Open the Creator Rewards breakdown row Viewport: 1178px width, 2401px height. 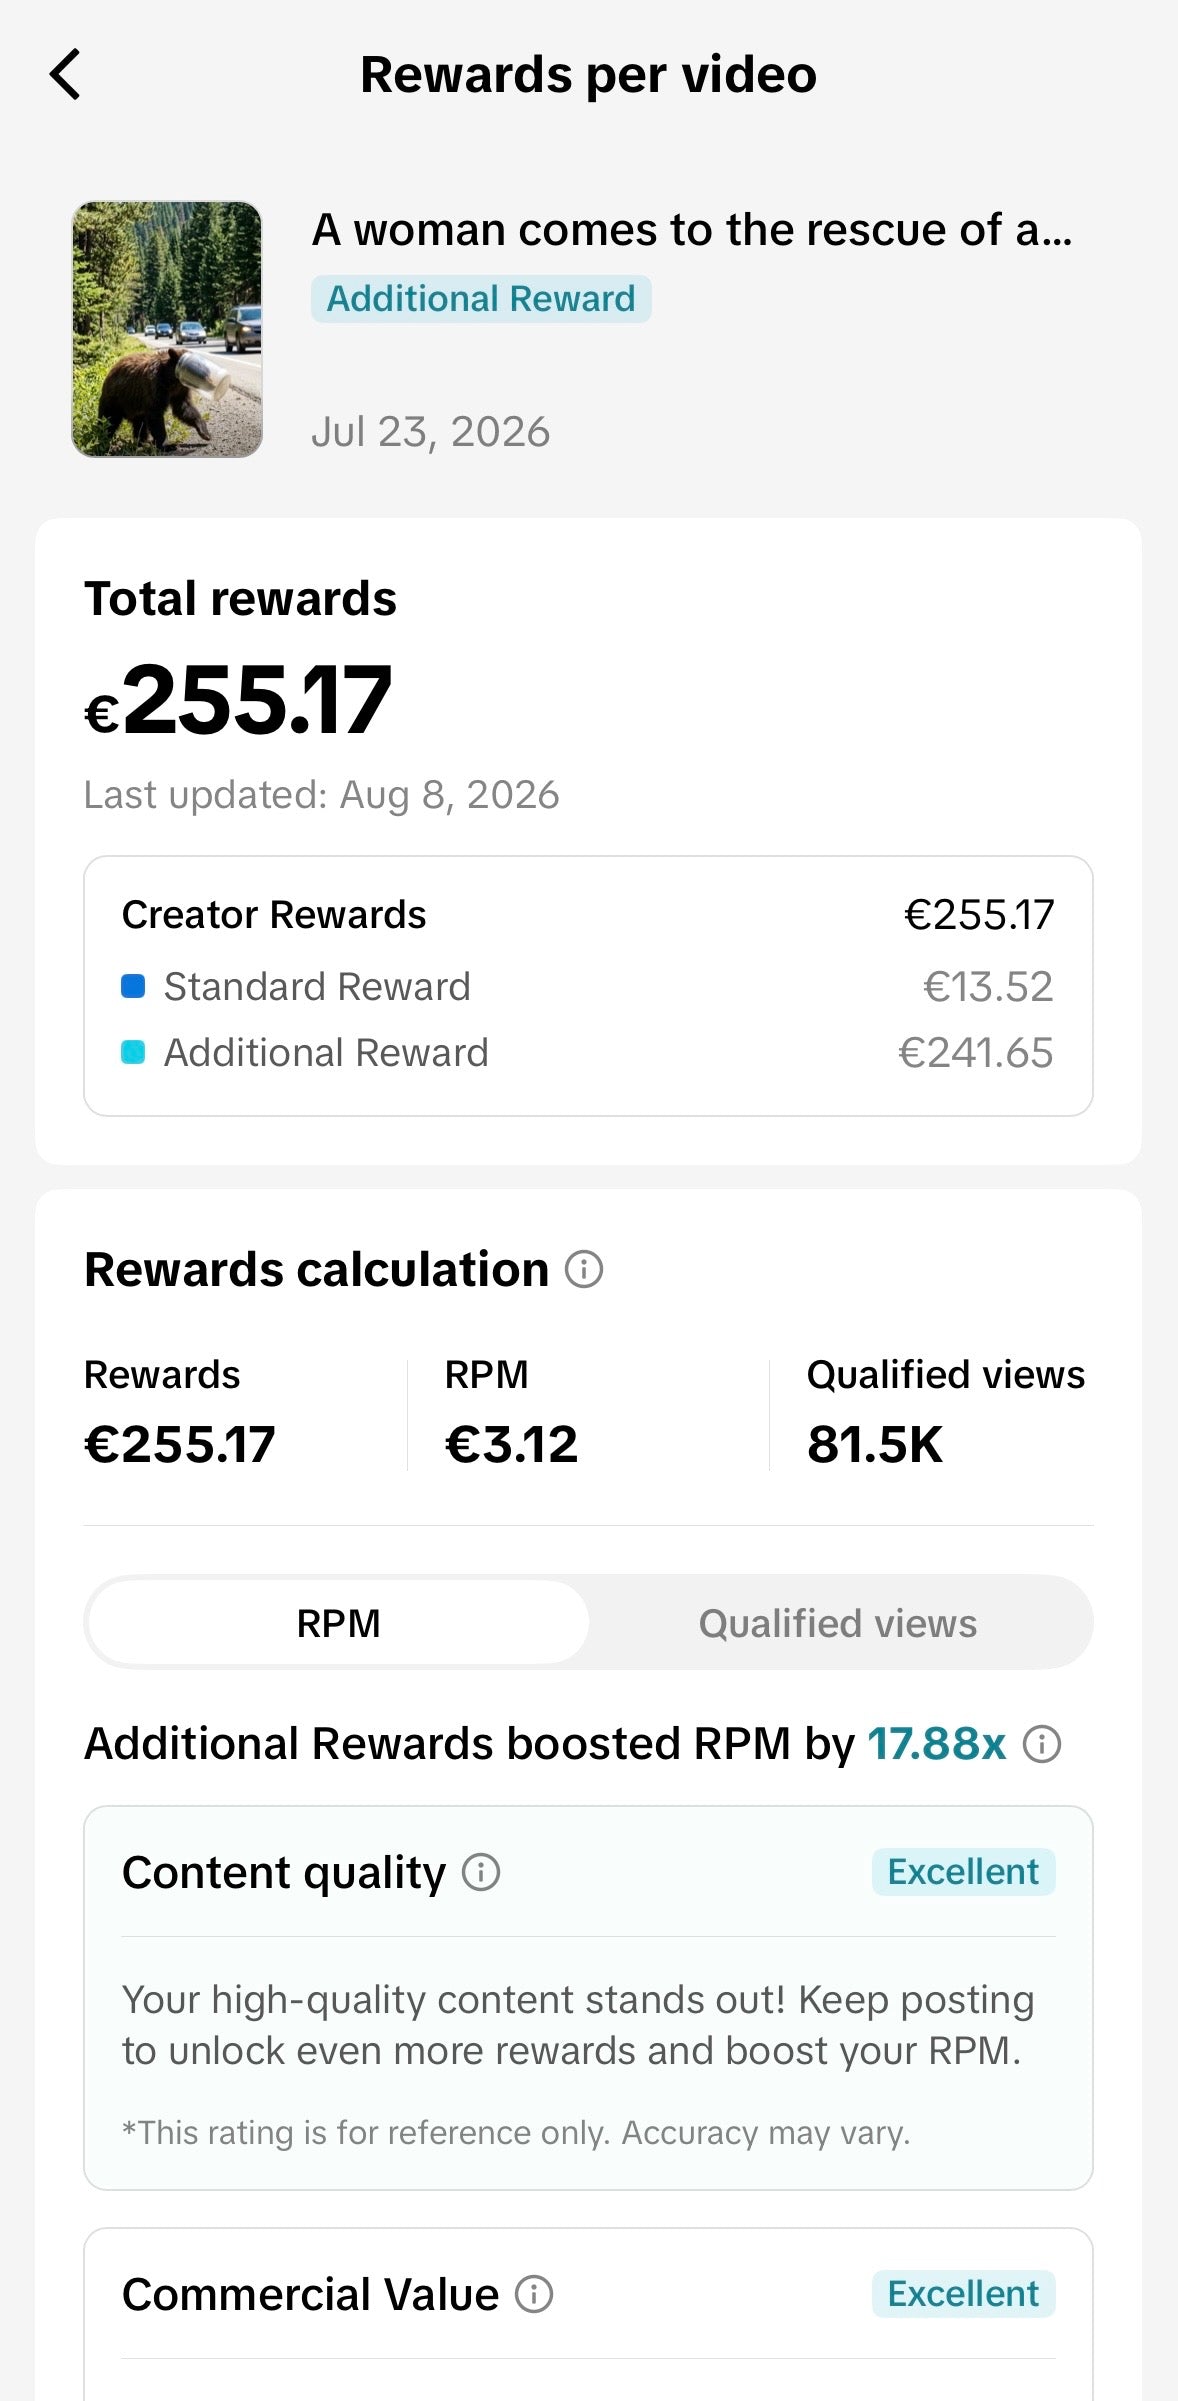588,915
